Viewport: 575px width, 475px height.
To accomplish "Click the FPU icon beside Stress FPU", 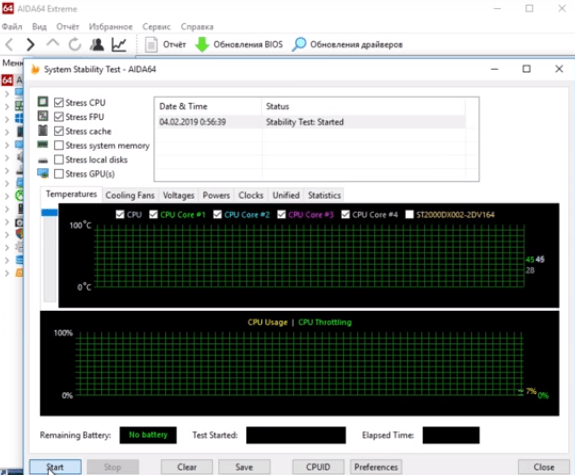I will pyautogui.click(x=43, y=116).
